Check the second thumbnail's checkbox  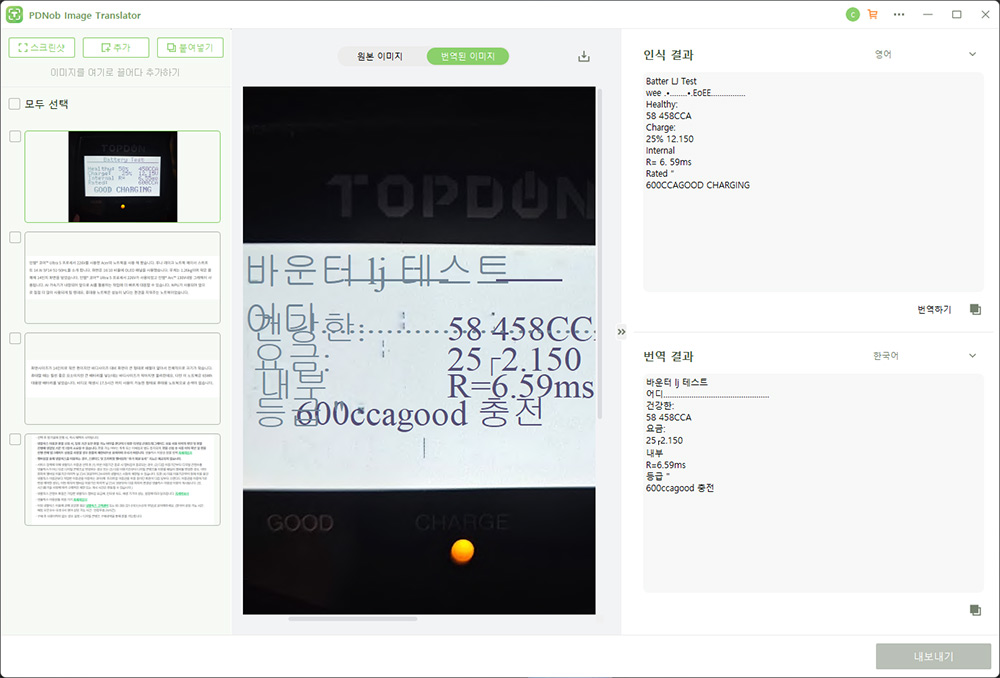pos(15,237)
